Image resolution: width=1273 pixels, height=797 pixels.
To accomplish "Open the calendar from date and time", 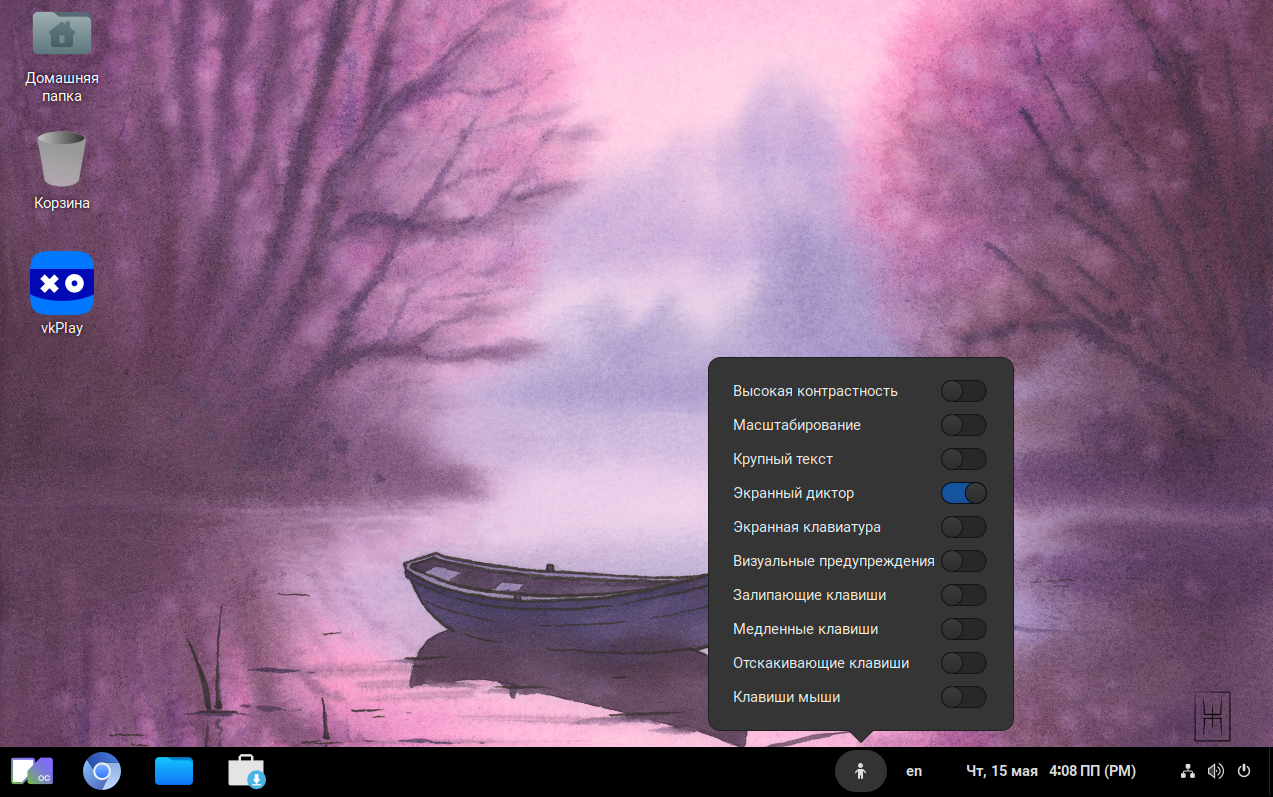I will pos(1050,771).
